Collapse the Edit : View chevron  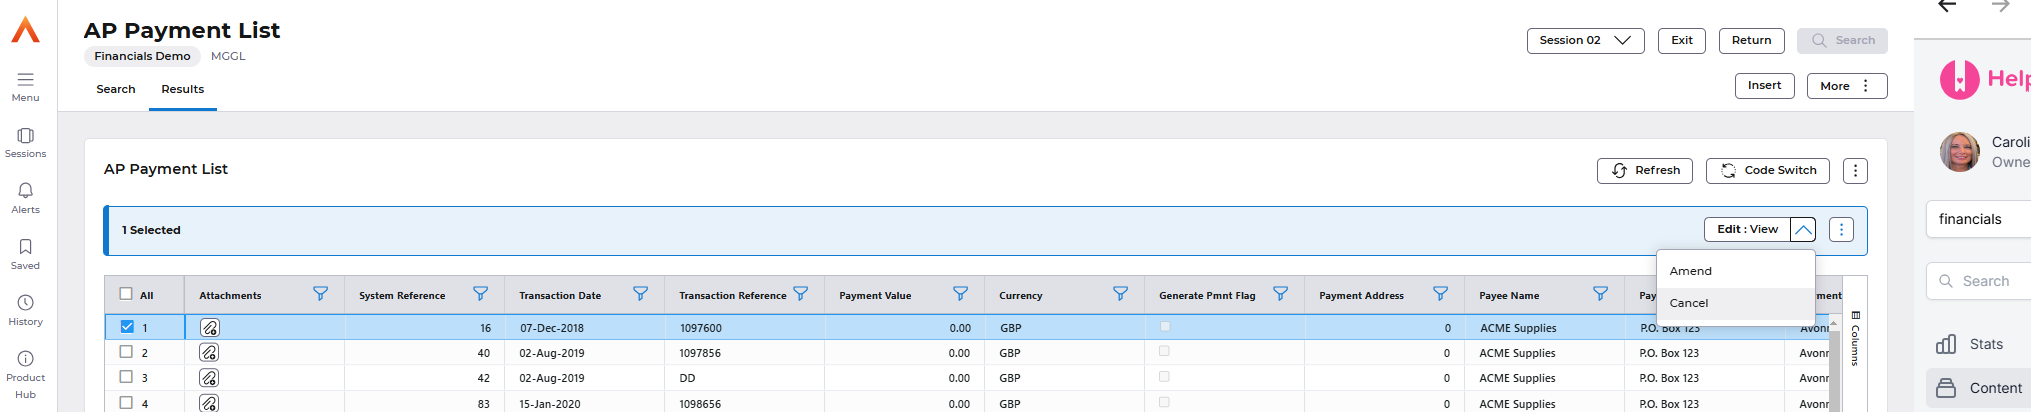(x=1803, y=230)
